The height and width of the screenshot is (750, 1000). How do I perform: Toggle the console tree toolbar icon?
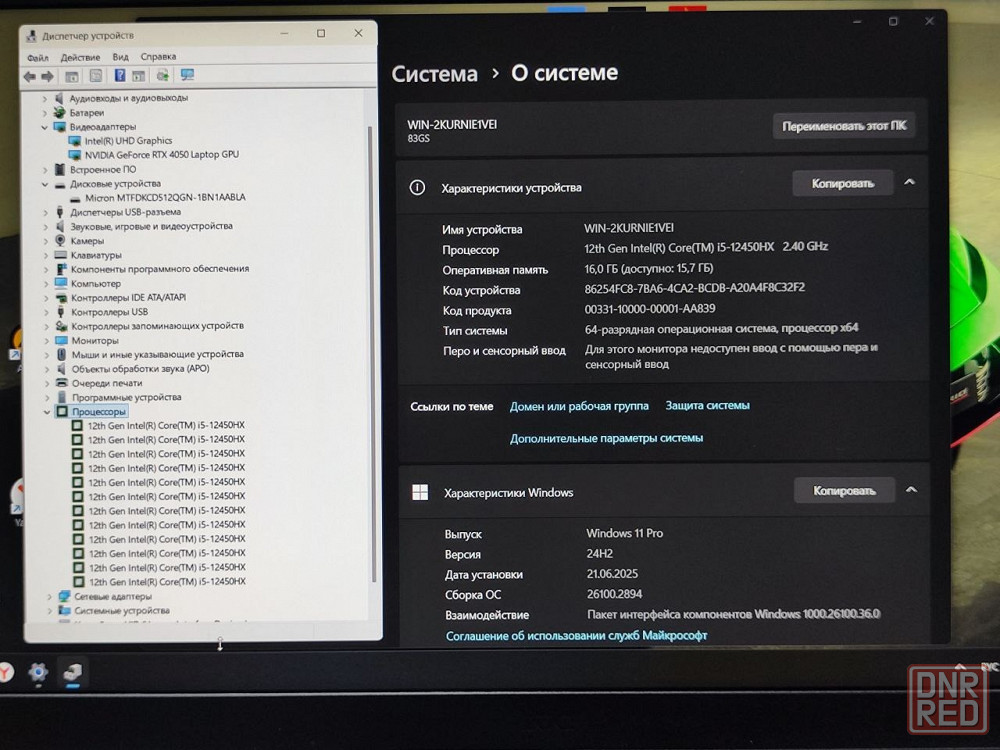click(71, 77)
